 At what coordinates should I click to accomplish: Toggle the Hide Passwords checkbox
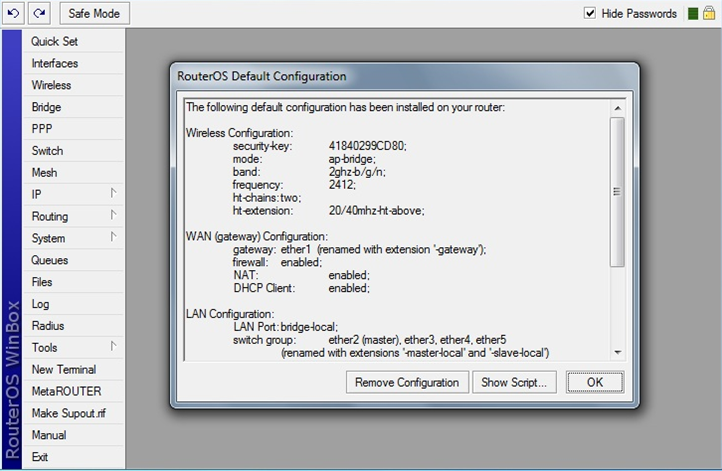click(590, 13)
